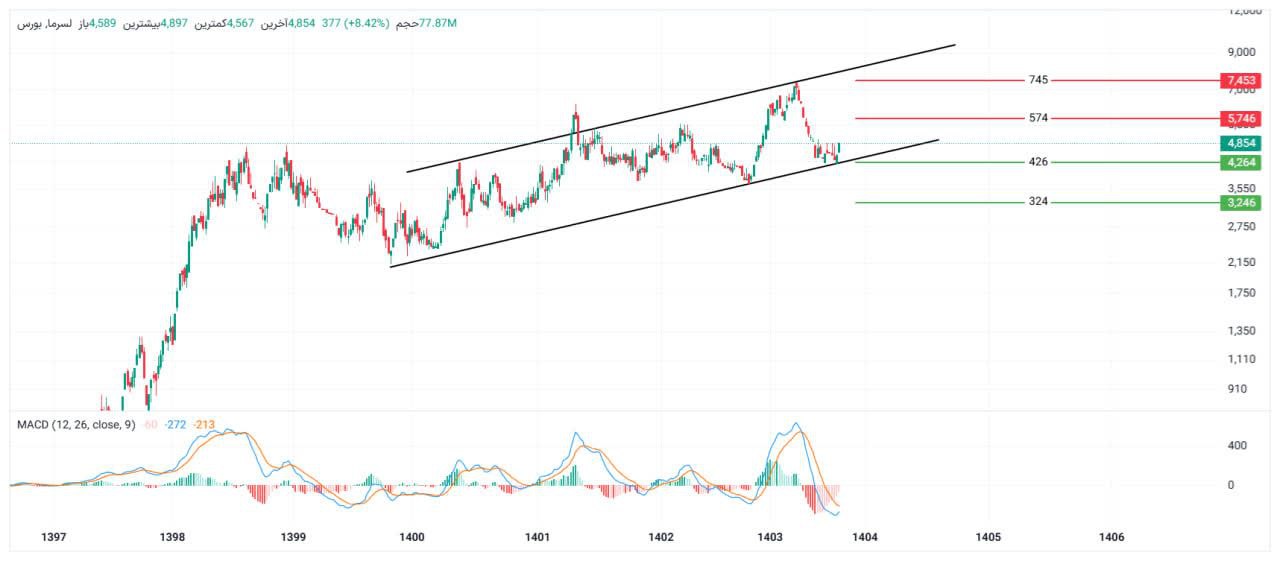Click year 1403 on the time axis
Viewport: 1280px width, 561px height.
(x=770, y=538)
